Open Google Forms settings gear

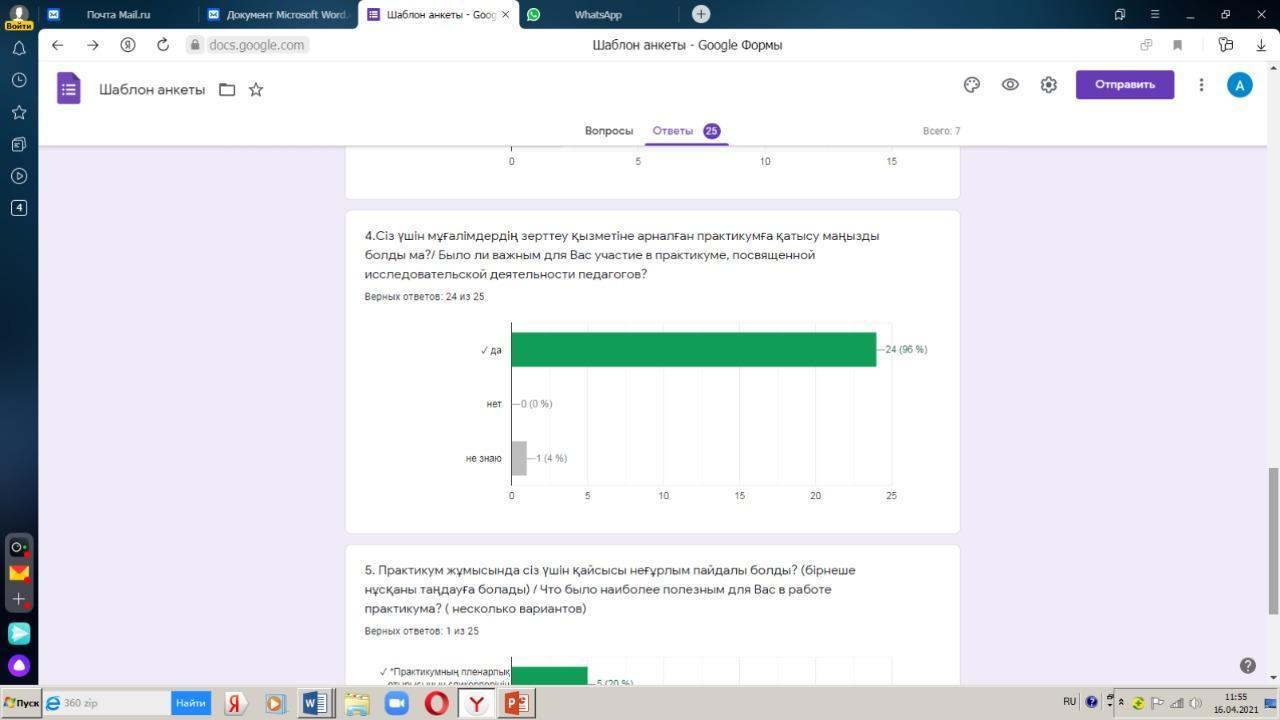1048,85
